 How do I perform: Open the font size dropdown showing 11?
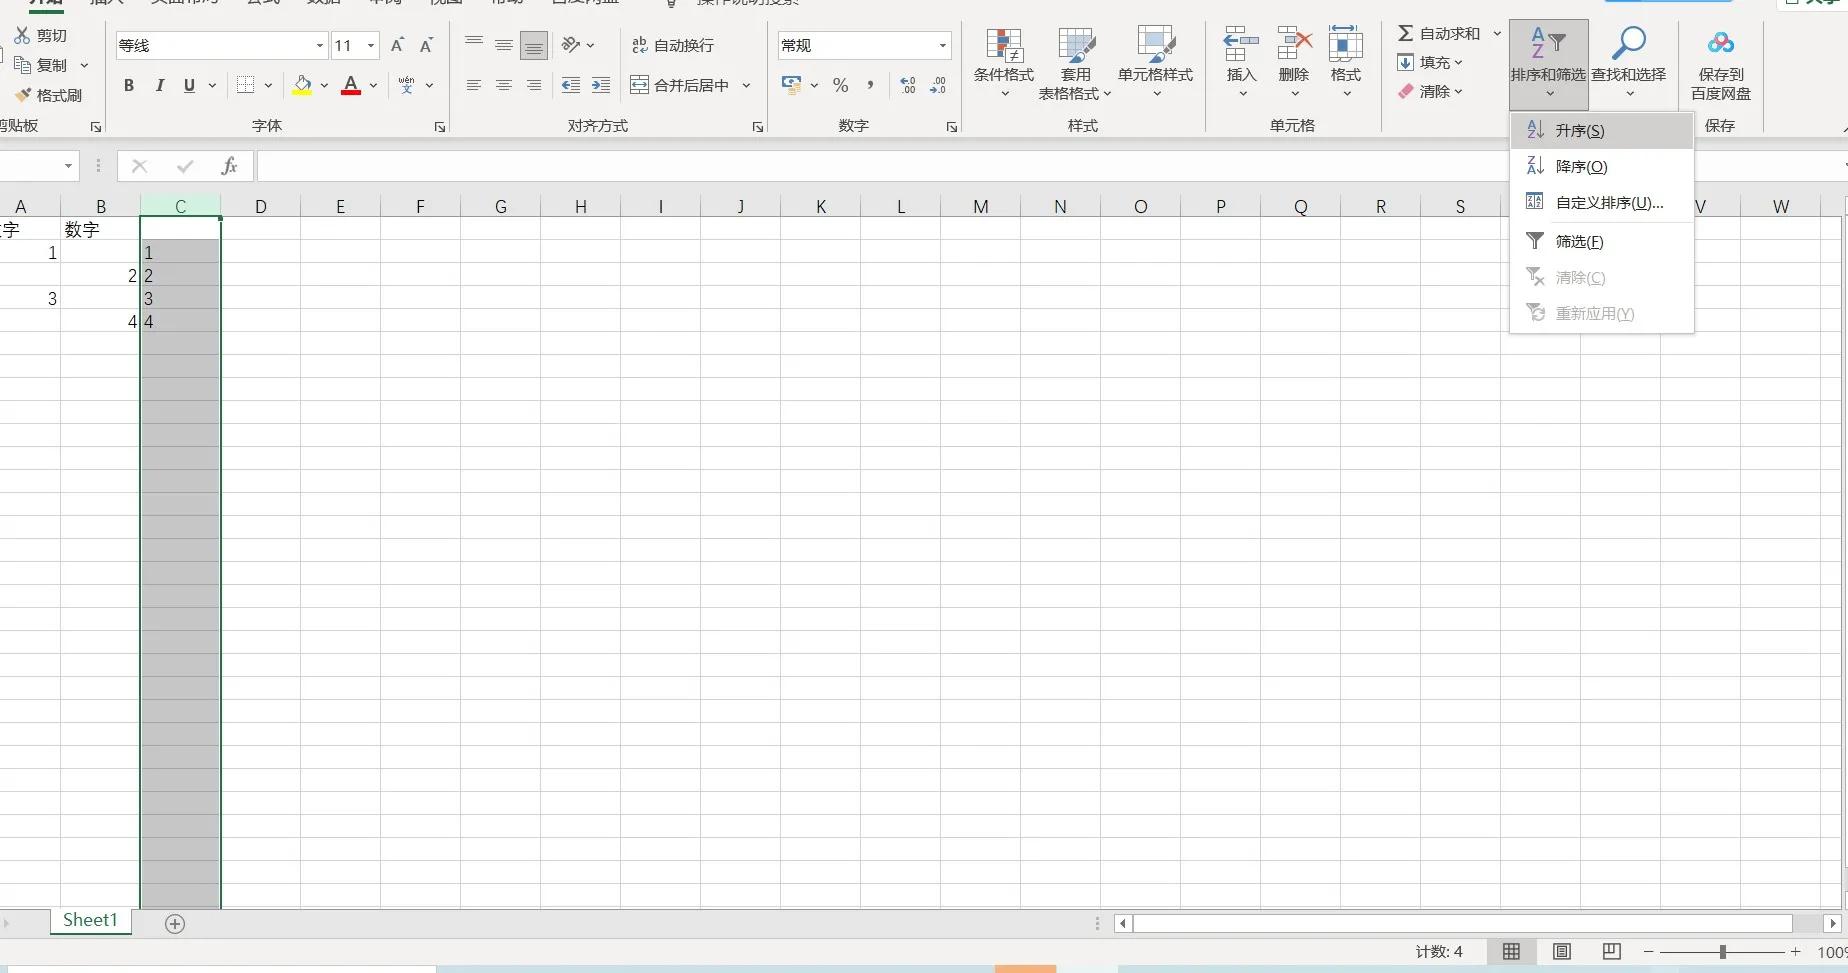click(371, 45)
